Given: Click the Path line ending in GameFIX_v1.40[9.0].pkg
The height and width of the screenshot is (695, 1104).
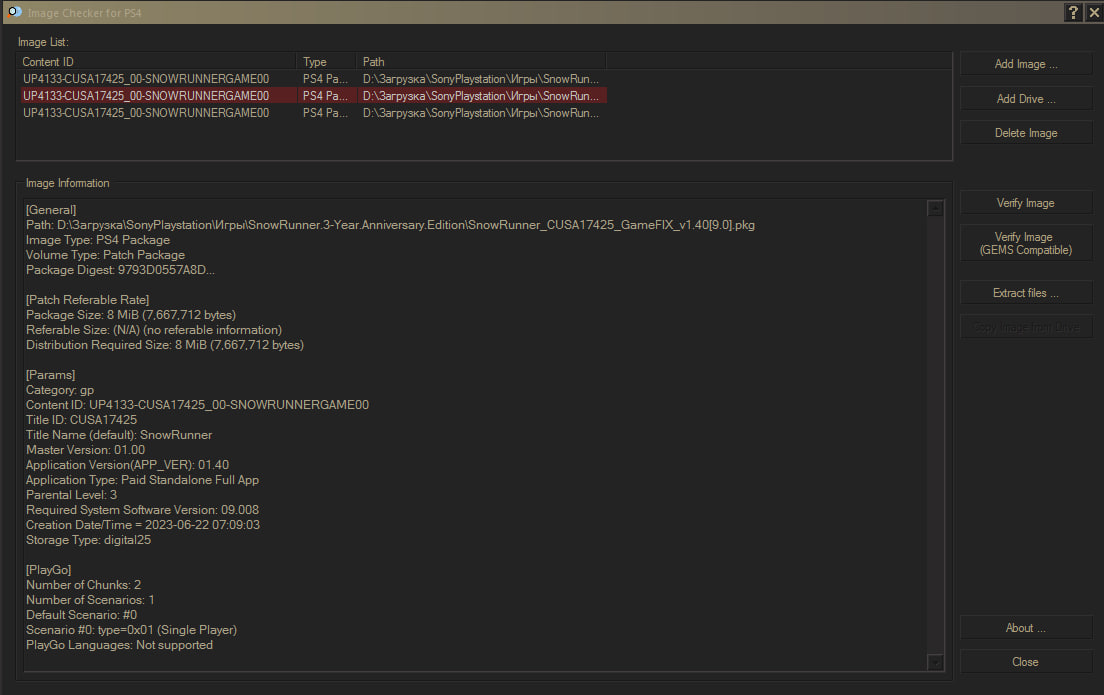Looking at the screenshot, I should (x=390, y=225).
